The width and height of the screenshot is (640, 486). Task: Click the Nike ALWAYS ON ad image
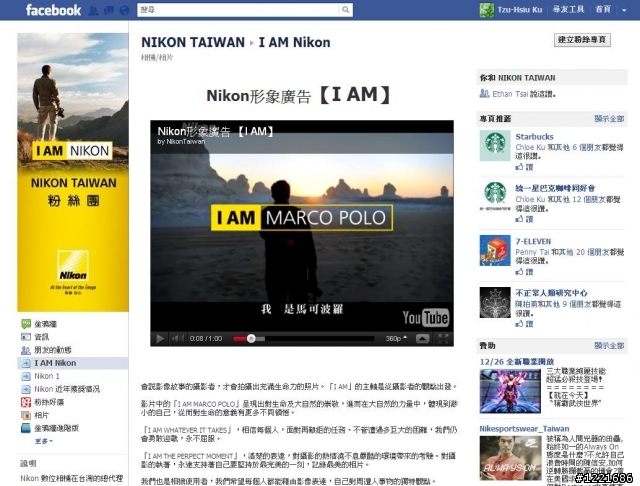[x=510, y=458]
